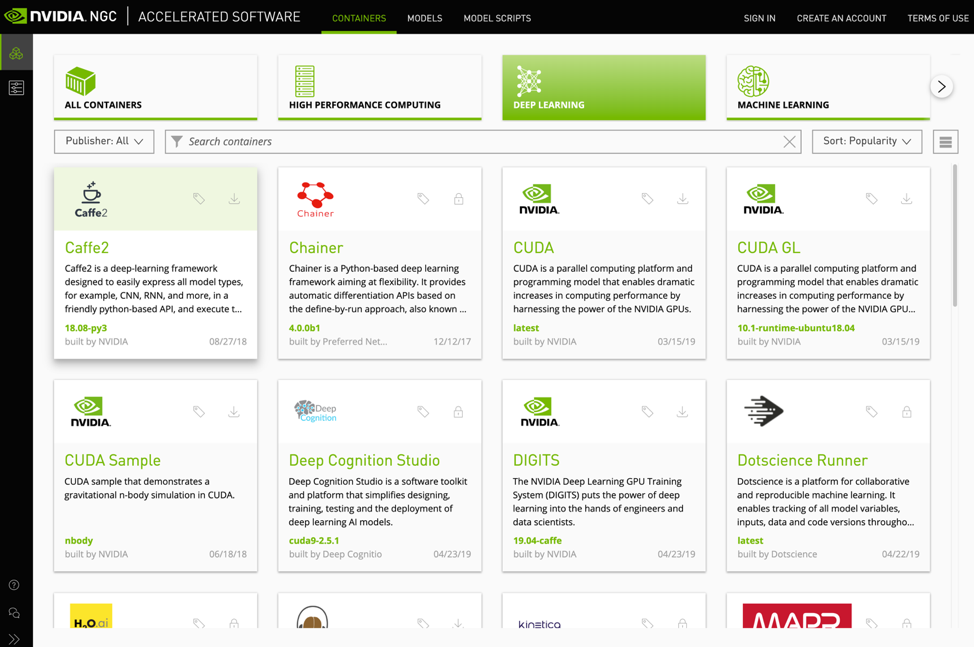This screenshot has height=647, width=974.
Task: Show next categories with right arrow
Action: click(942, 86)
